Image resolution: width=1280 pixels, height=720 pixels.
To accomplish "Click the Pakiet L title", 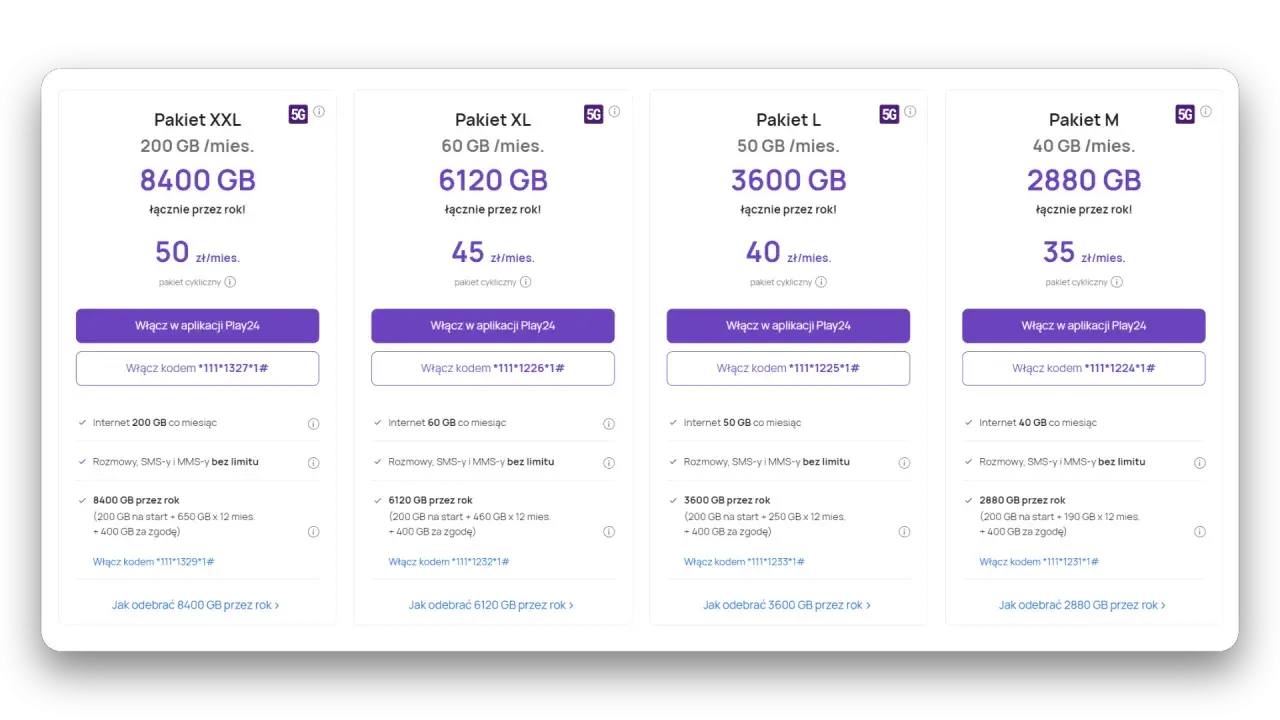I will [788, 120].
